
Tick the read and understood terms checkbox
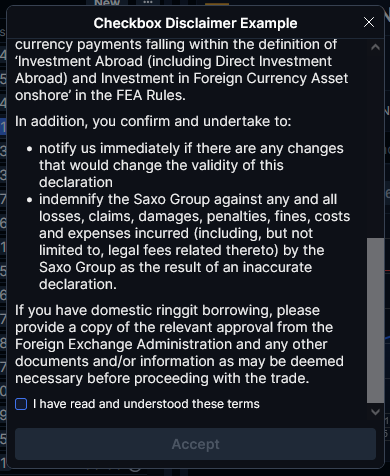[21, 404]
